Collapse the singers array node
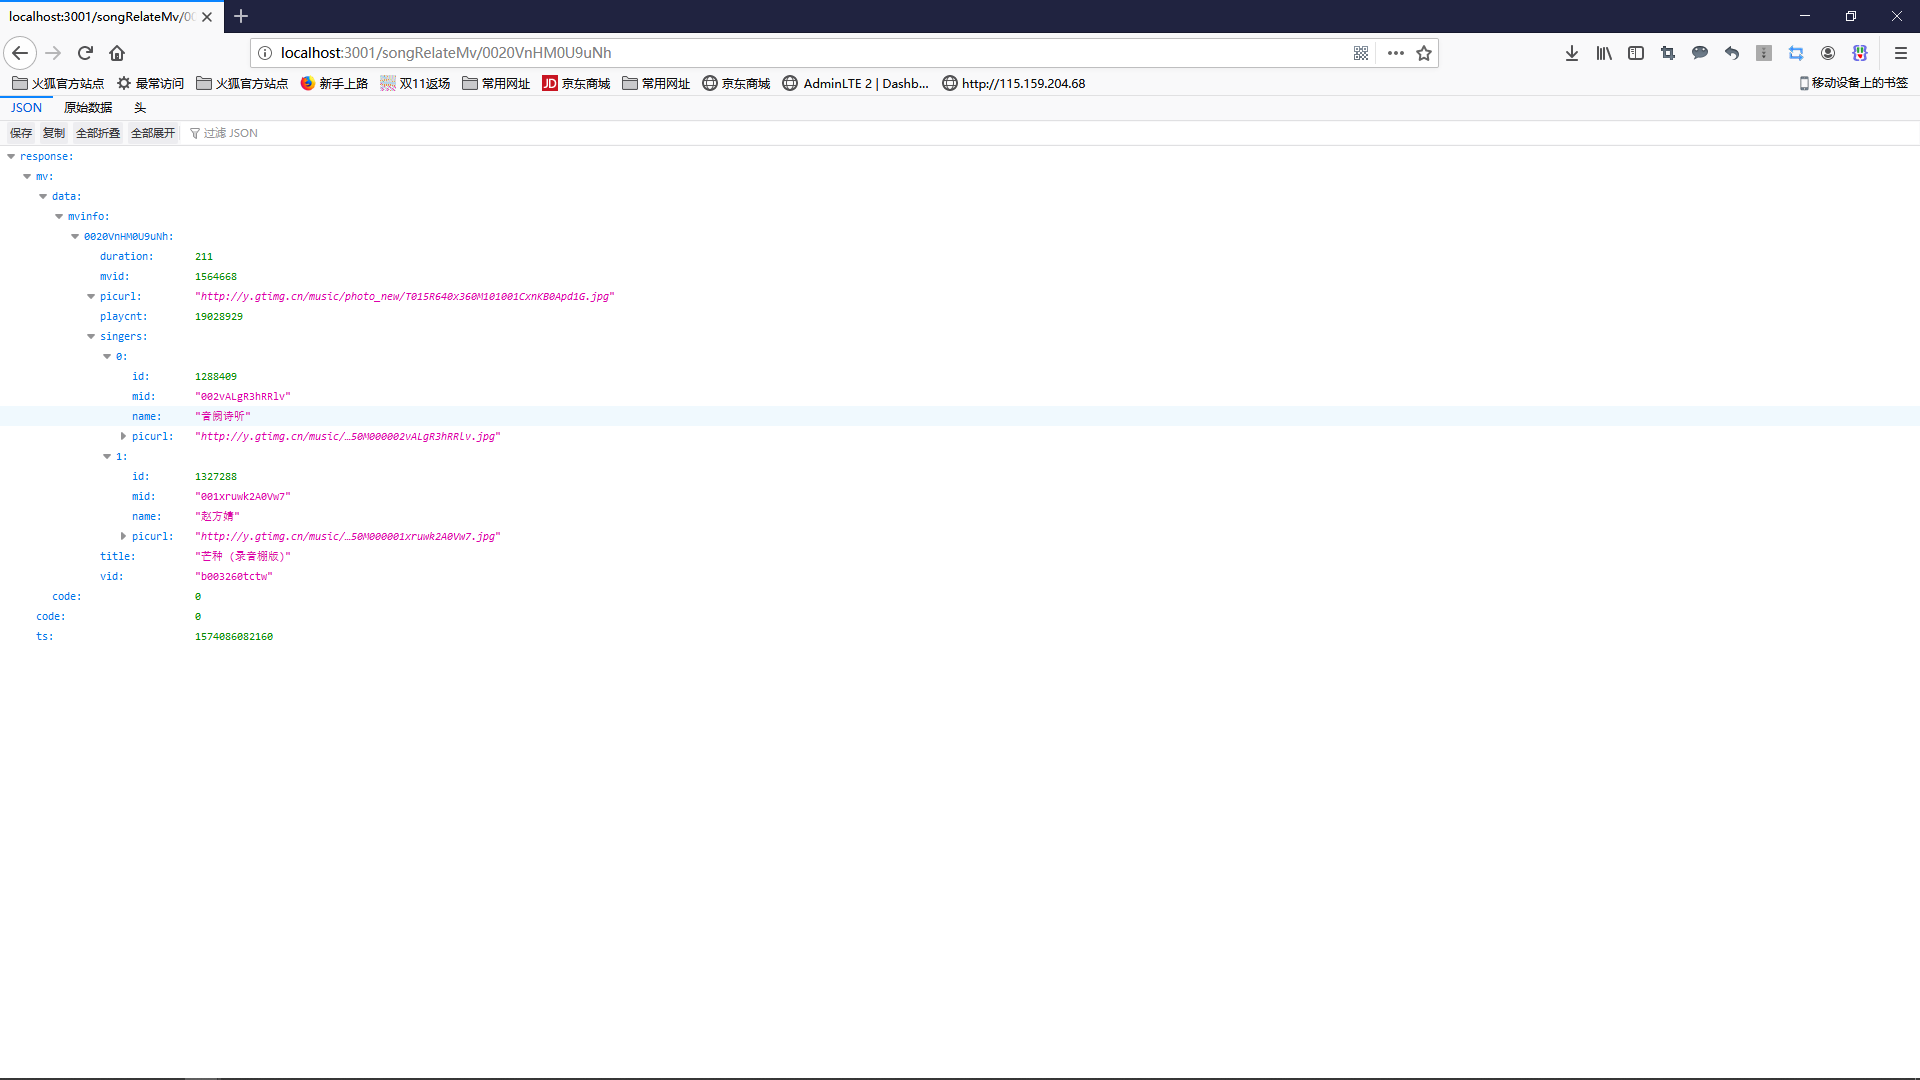Image resolution: width=1920 pixels, height=1080 pixels. [x=91, y=336]
